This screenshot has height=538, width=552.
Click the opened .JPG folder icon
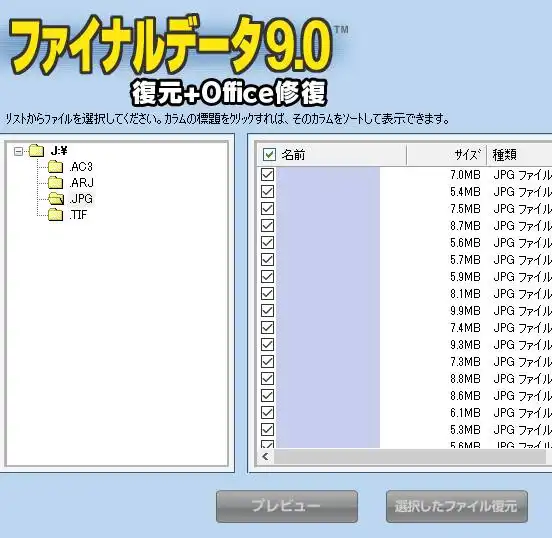pyautogui.click(x=56, y=199)
